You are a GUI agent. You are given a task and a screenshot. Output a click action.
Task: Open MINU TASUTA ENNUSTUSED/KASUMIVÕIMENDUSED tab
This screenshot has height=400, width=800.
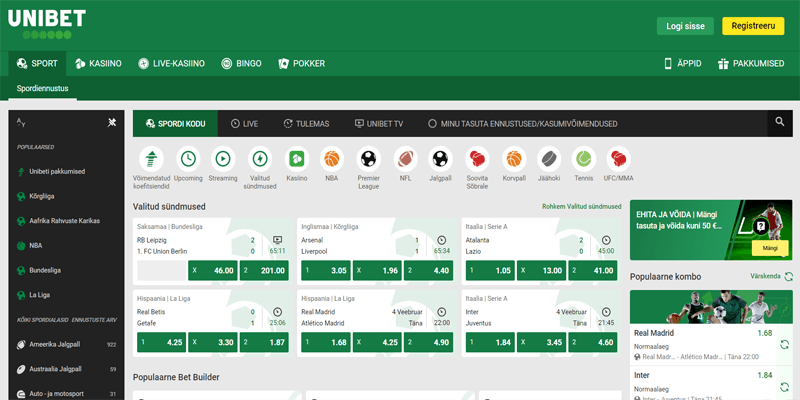(x=522, y=123)
